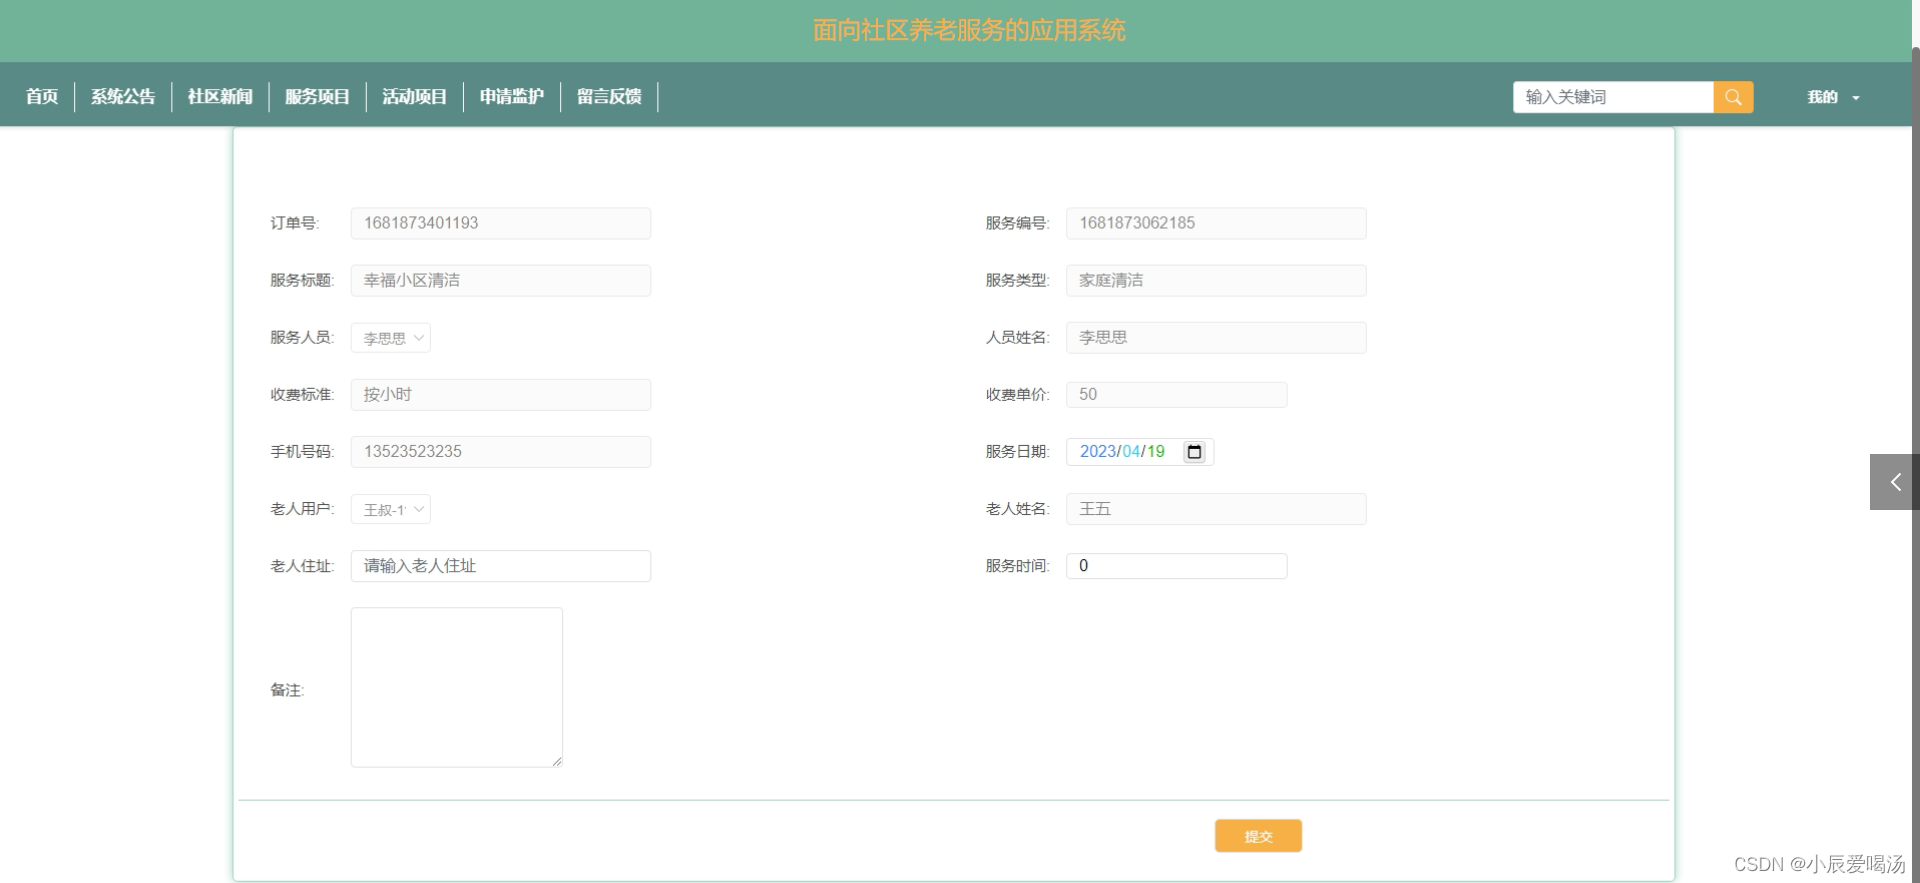
Task: Click the 老人姓名 field 王五
Action: click(1216, 509)
